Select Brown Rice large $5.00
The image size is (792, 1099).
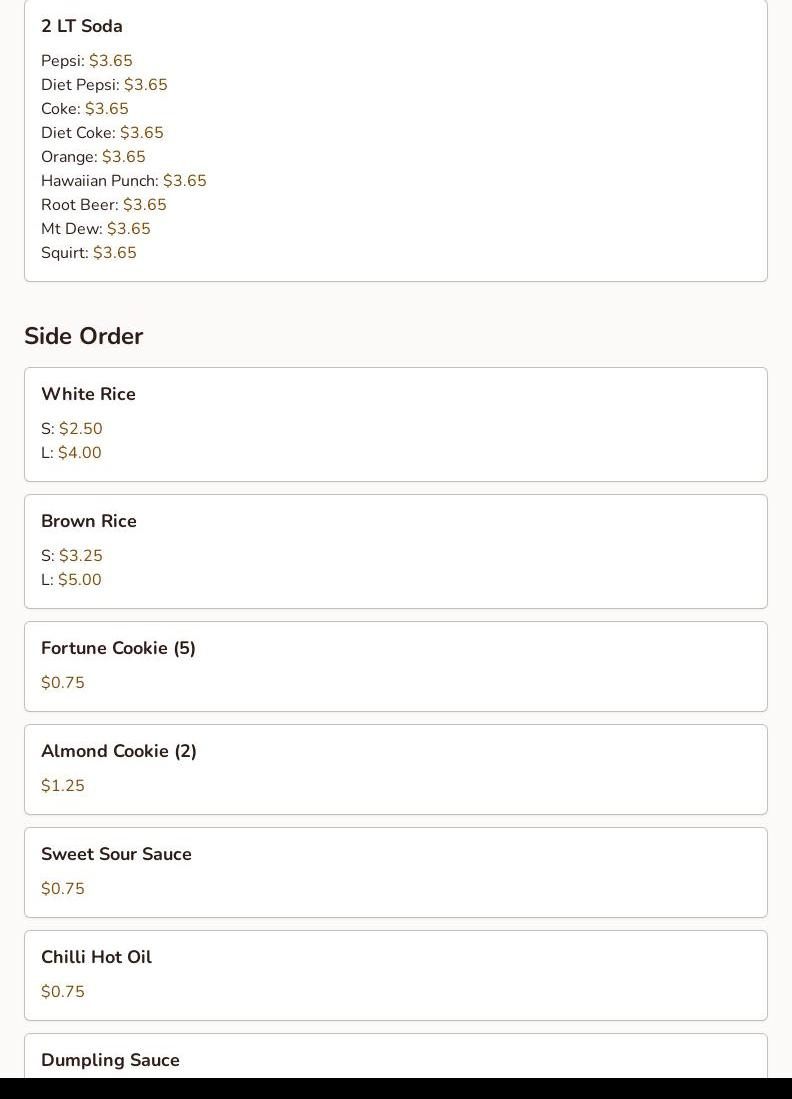(71, 580)
